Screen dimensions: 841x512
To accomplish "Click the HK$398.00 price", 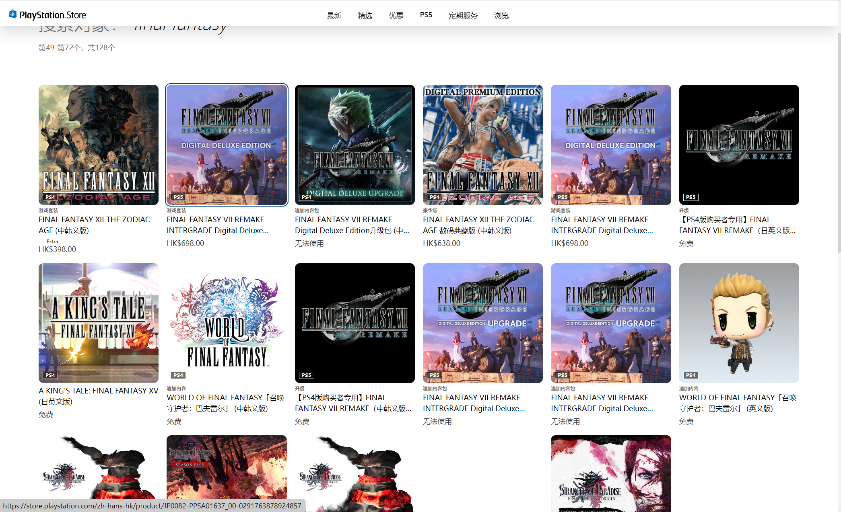I will 57,249.
